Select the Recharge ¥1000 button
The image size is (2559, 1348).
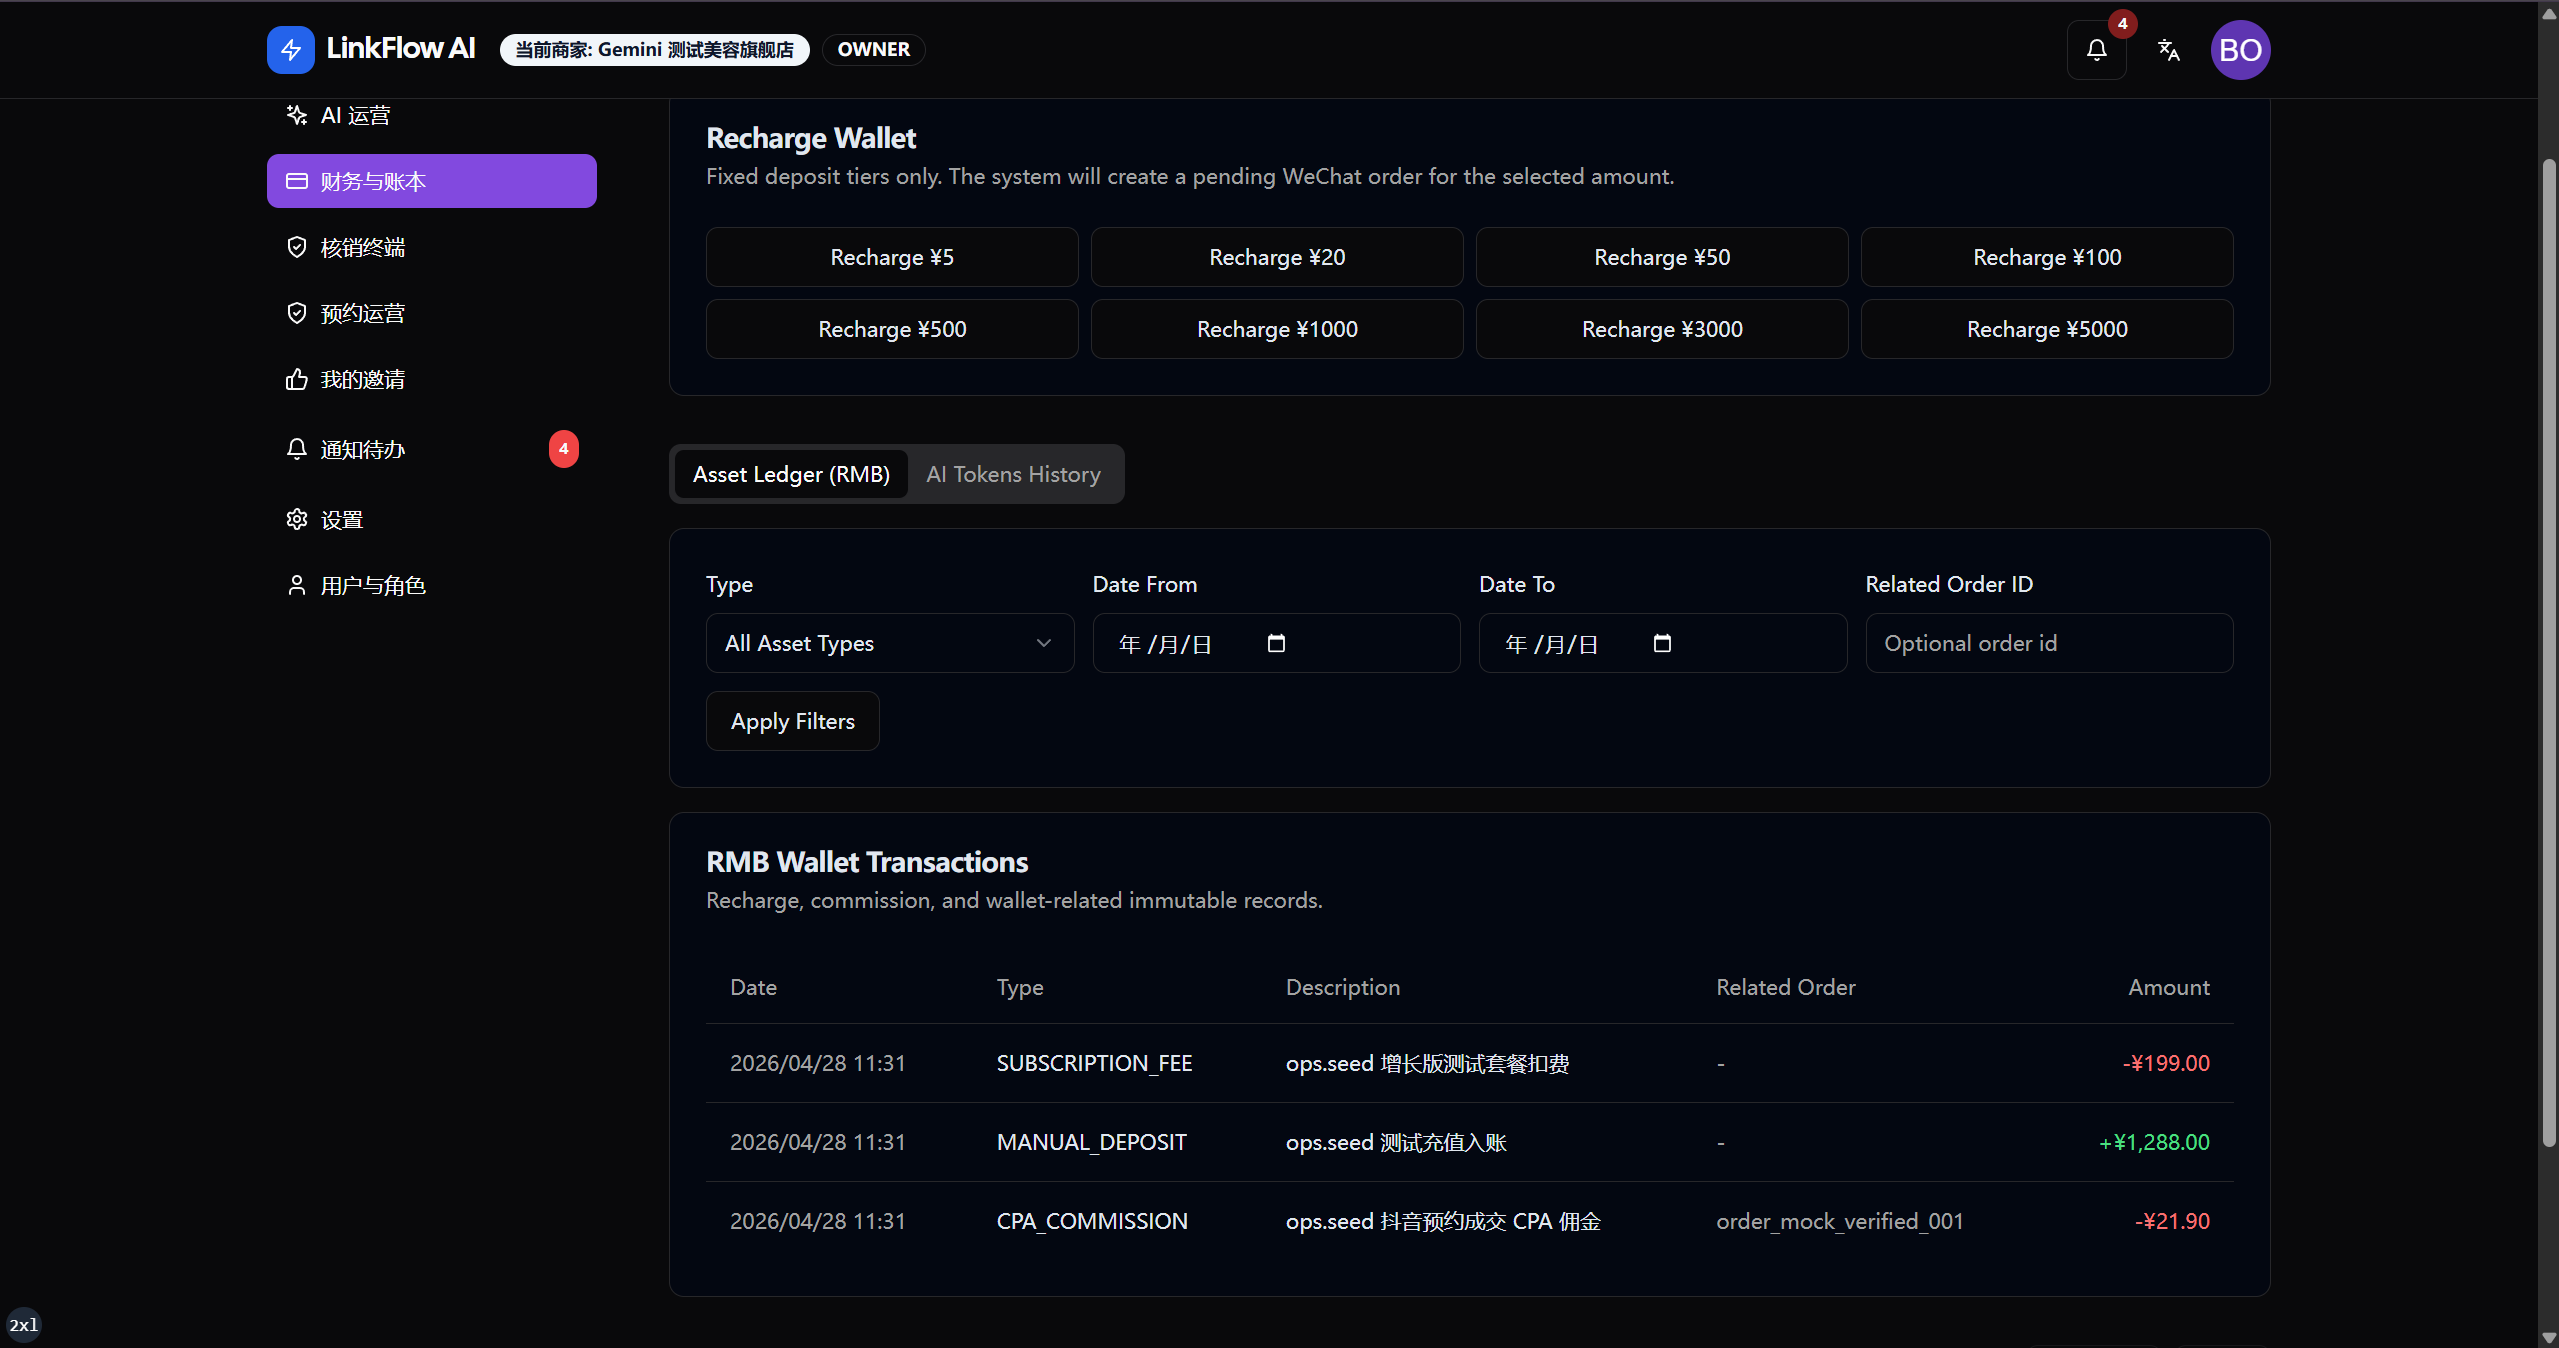pos(1277,329)
